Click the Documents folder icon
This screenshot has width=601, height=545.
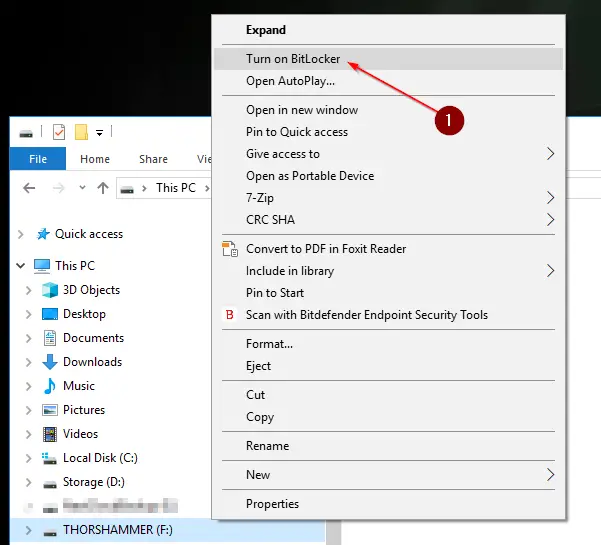[x=50, y=338]
